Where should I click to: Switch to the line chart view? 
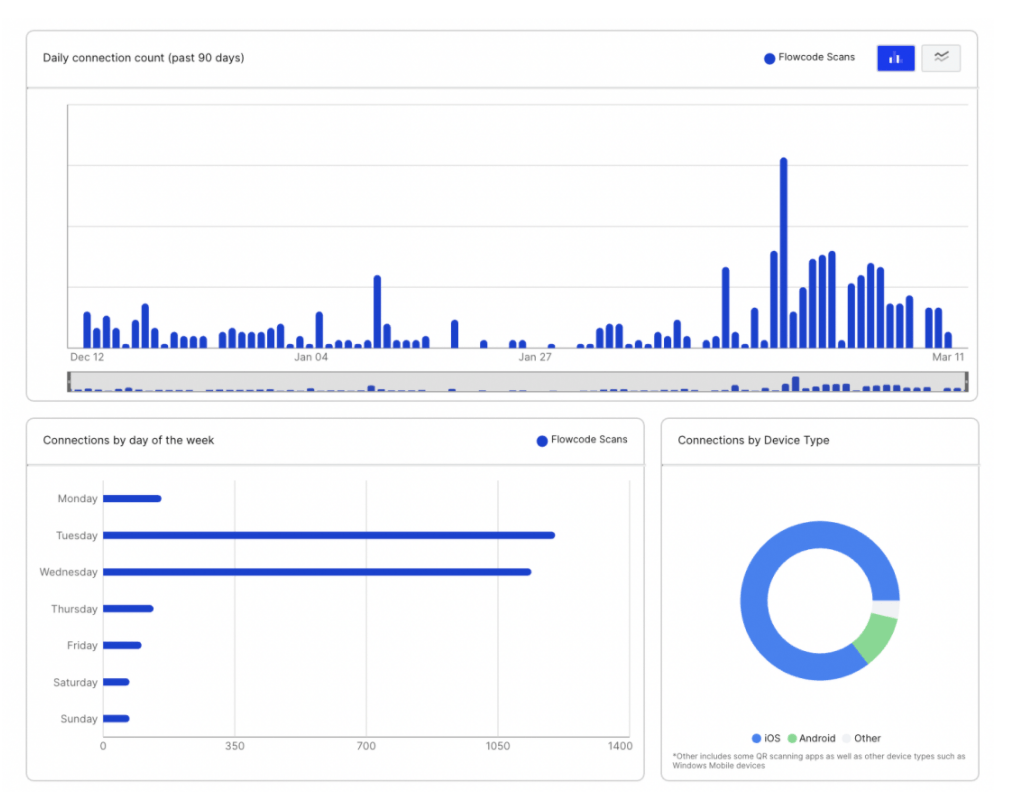(940, 58)
